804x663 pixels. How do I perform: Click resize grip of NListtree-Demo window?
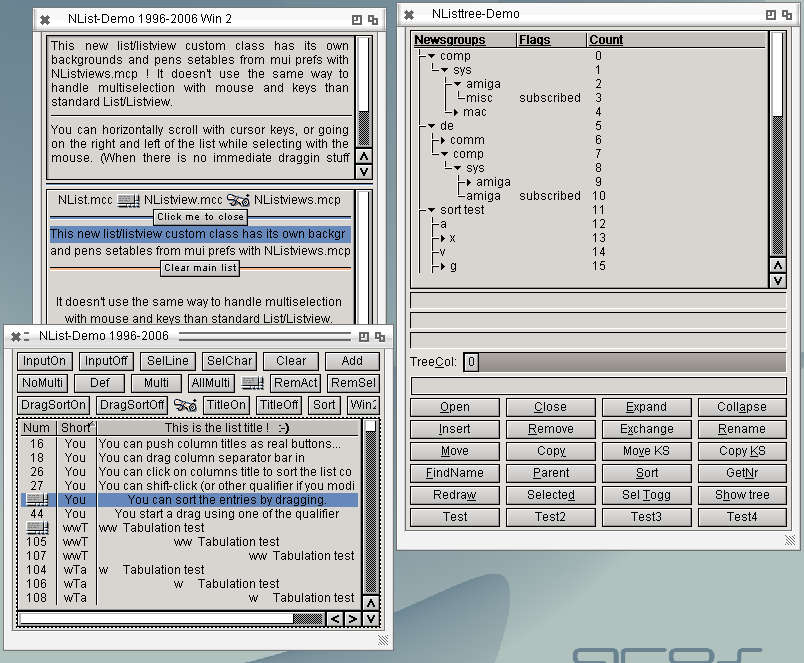tap(791, 540)
